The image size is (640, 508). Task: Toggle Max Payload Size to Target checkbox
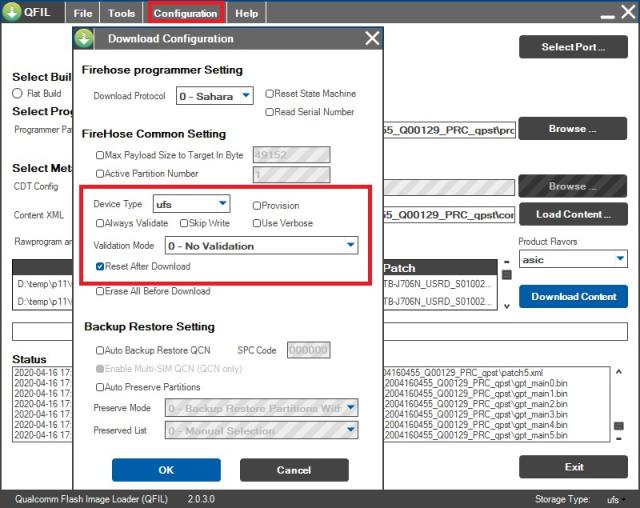(100, 155)
